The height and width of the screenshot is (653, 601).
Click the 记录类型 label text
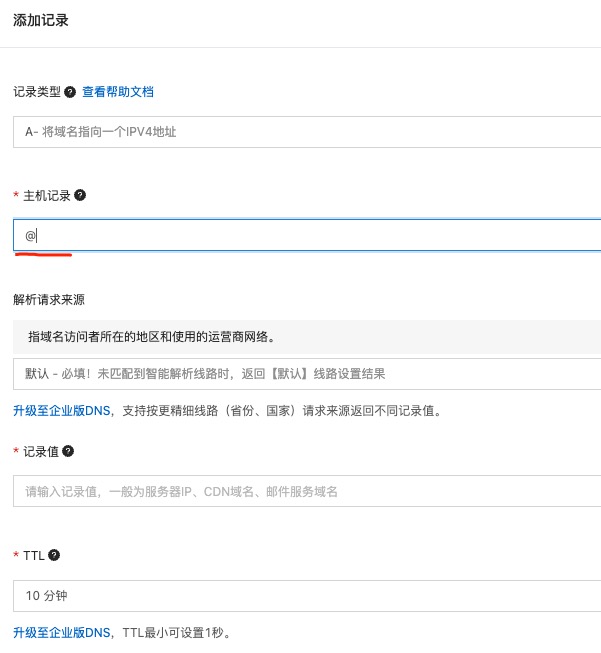tap(37, 92)
